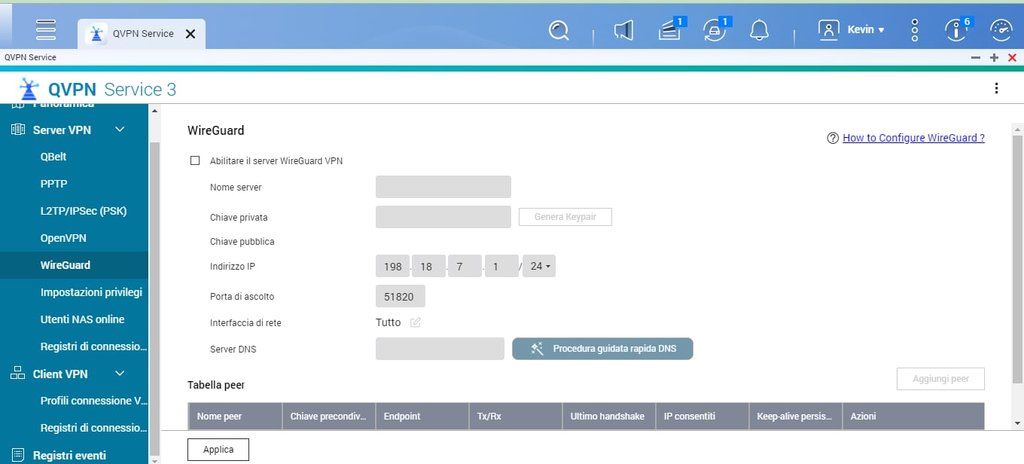
Task: Open the info icon with 6 badge
Action: pos(957,29)
